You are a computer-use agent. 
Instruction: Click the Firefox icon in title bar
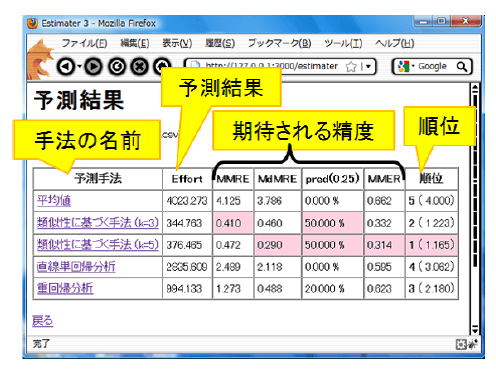click(32, 23)
